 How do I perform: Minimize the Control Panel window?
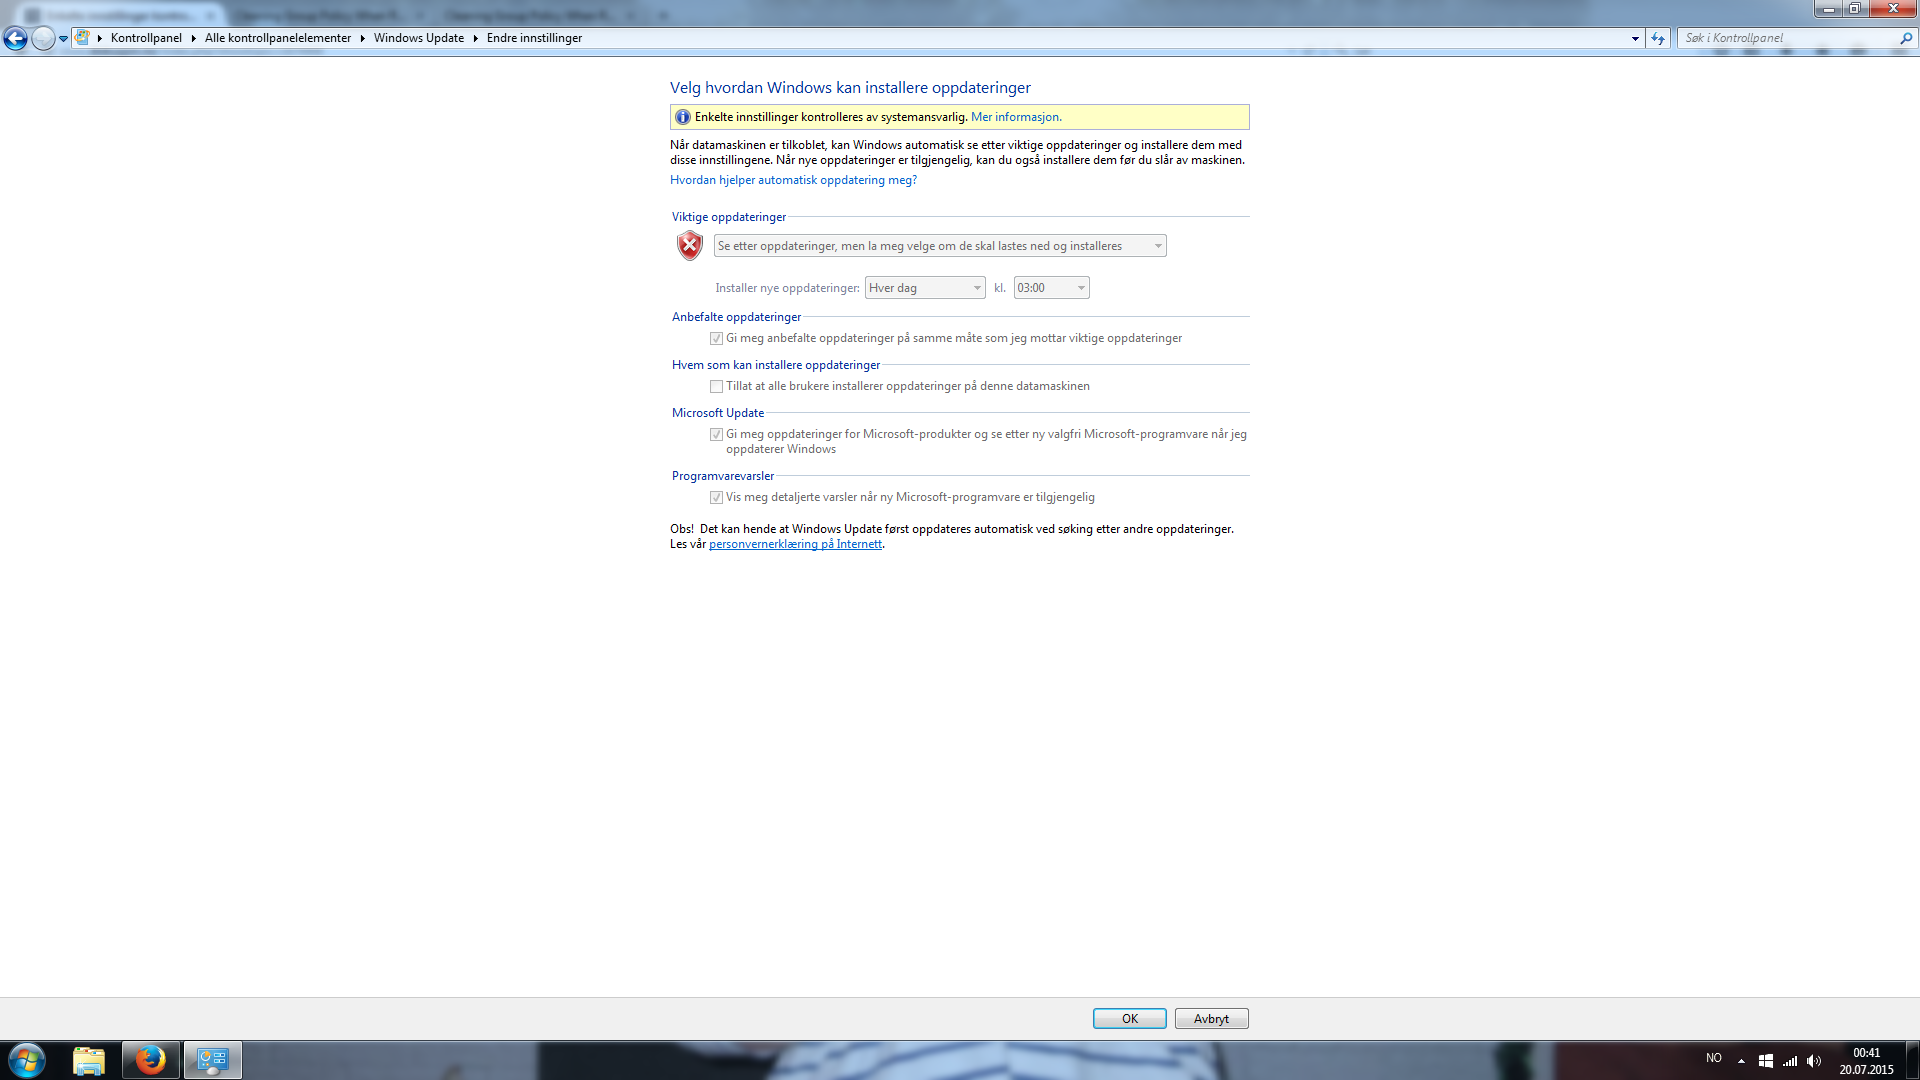tap(1828, 8)
